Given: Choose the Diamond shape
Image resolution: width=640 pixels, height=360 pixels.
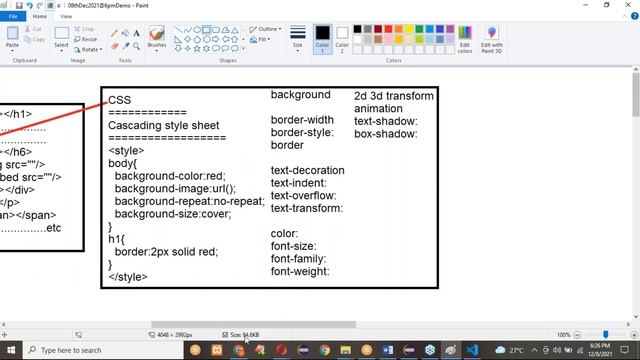Looking at the screenshot, I should coord(187,40).
